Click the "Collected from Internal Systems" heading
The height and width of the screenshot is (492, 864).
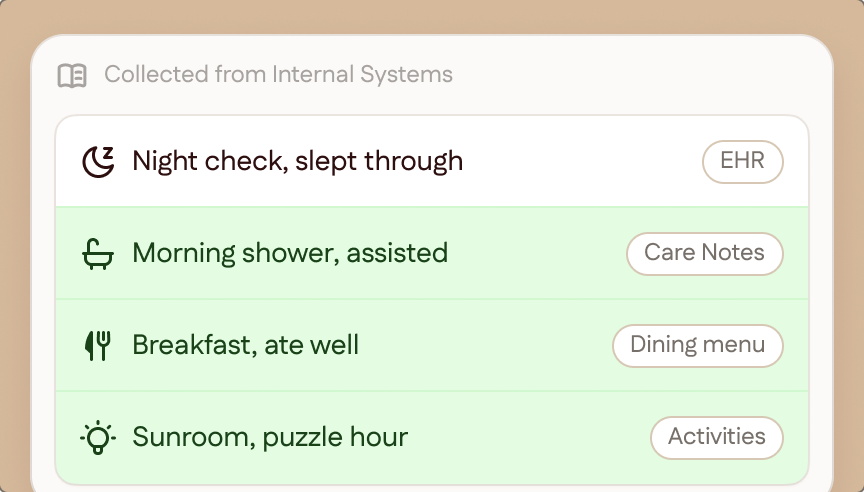coord(278,74)
